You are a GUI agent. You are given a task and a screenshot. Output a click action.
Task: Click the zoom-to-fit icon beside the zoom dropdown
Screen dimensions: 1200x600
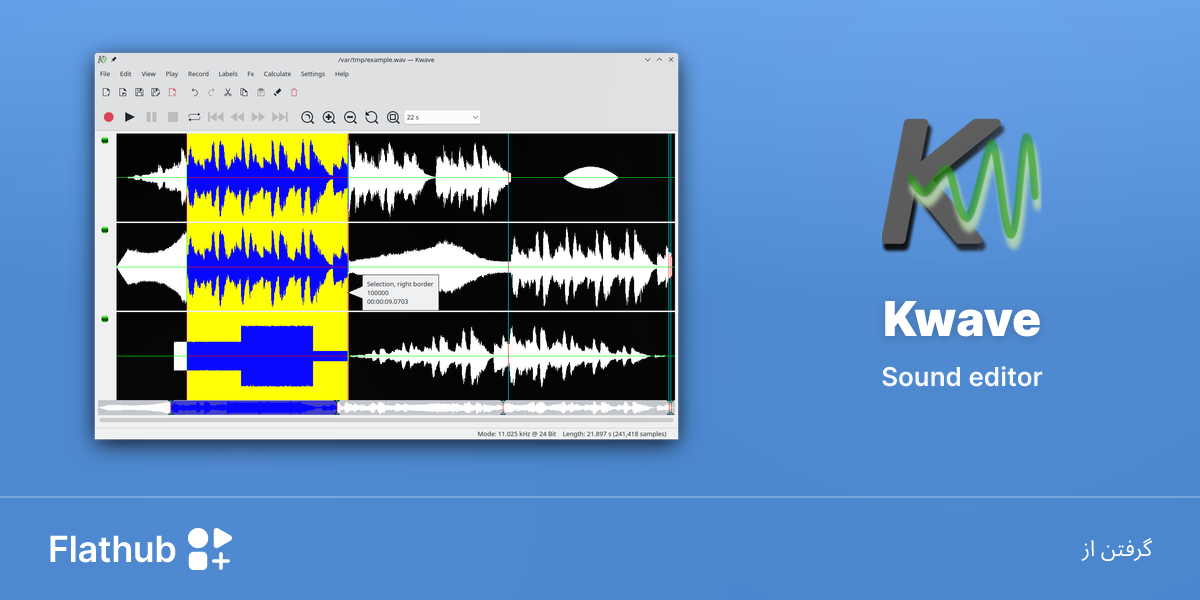point(393,117)
